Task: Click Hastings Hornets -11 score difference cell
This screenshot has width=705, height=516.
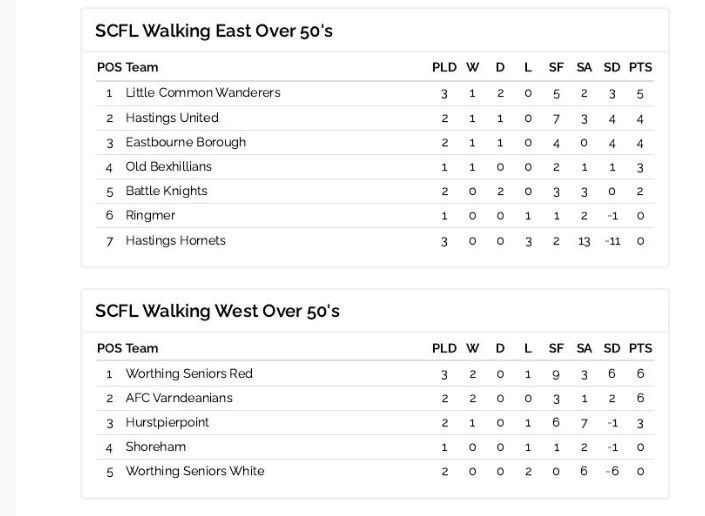Action: click(612, 241)
